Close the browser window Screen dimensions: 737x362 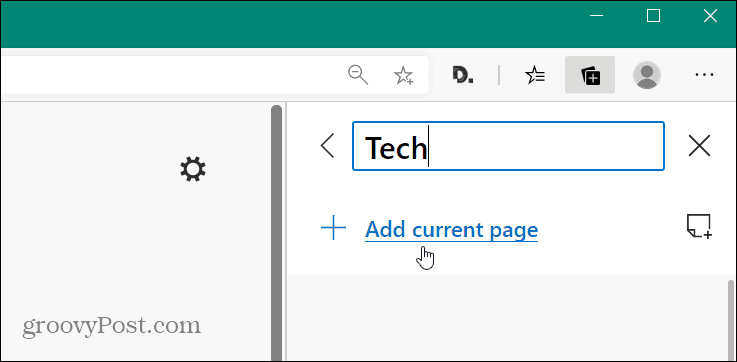(710, 16)
